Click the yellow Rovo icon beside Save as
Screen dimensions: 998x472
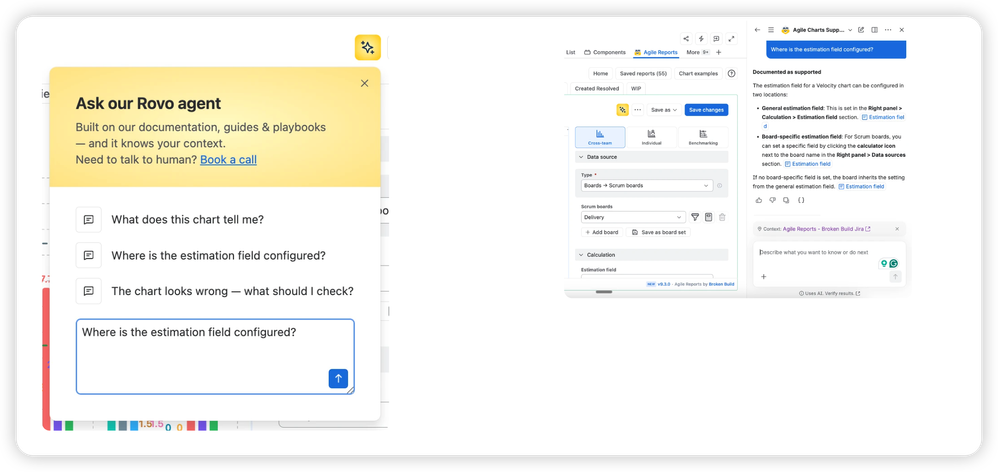[622, 110]
